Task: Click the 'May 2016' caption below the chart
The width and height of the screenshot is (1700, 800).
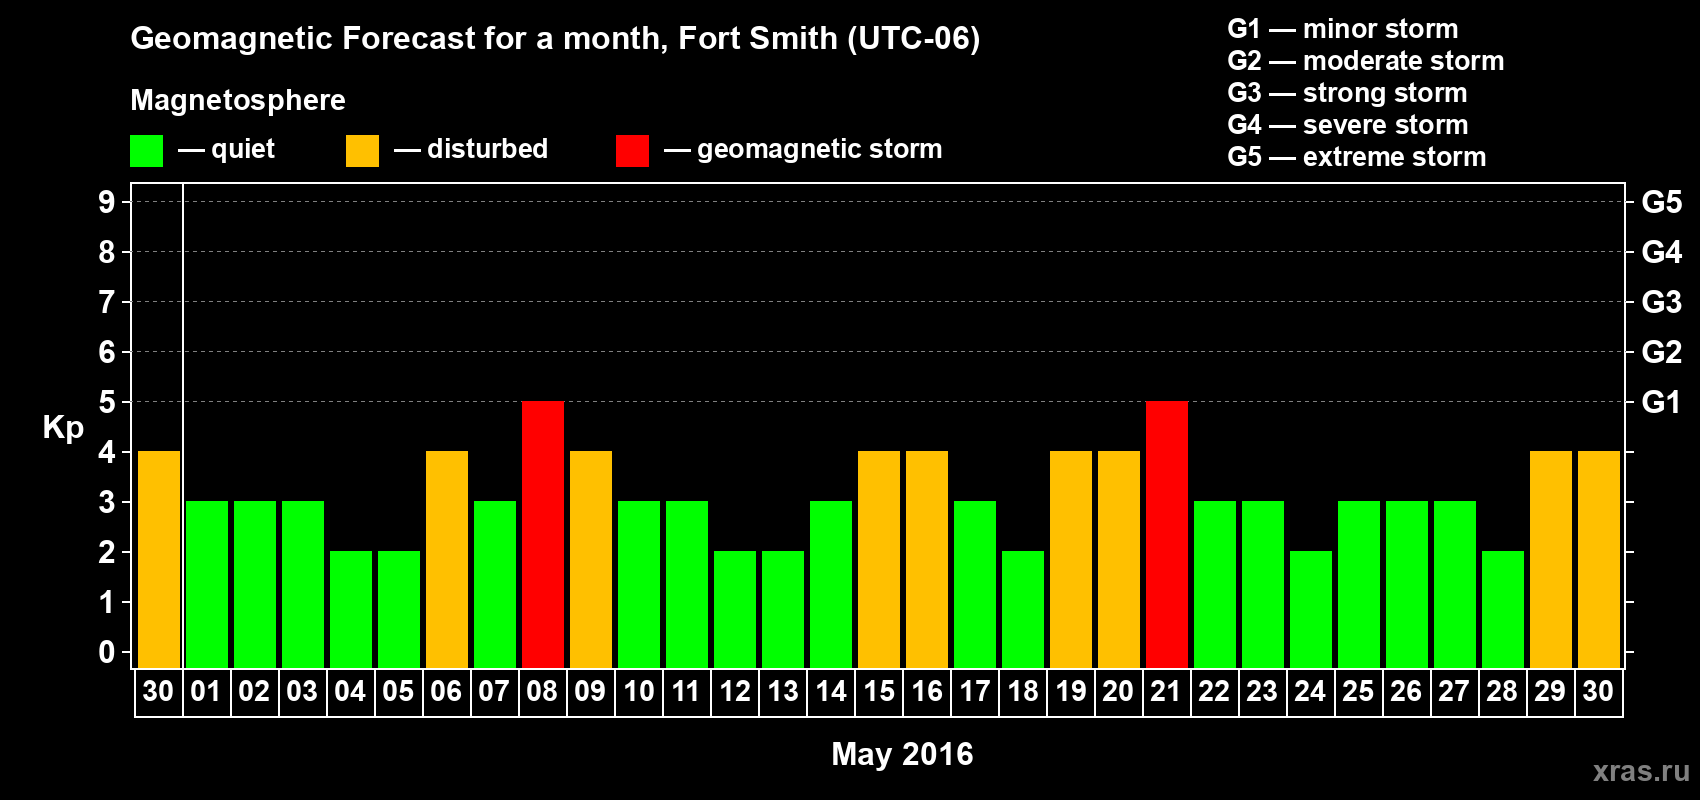Action: click(x=902, y=754)
